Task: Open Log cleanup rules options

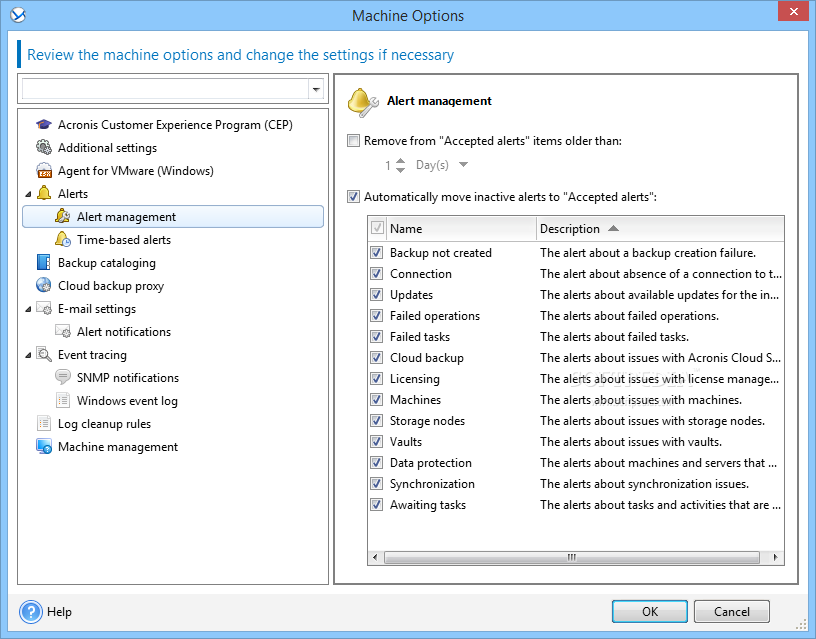Action: pos(104,424)
